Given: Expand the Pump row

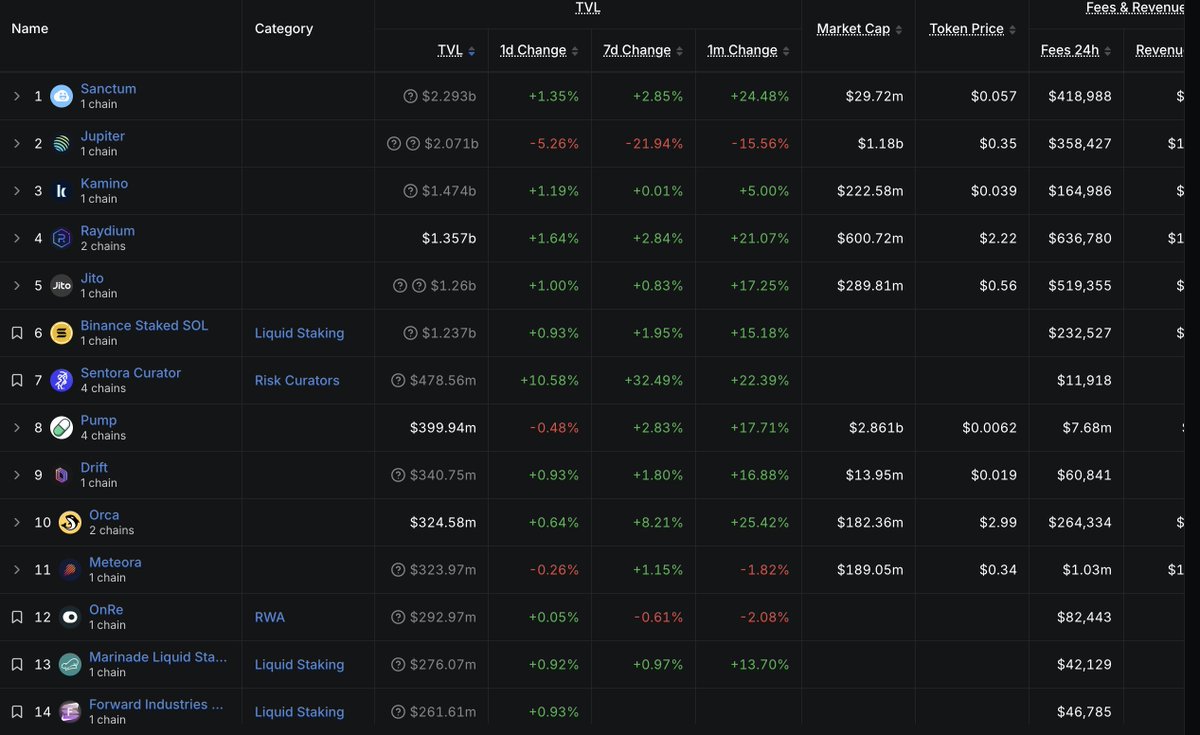Looking at the screenshot, I should tap(17, 427).
